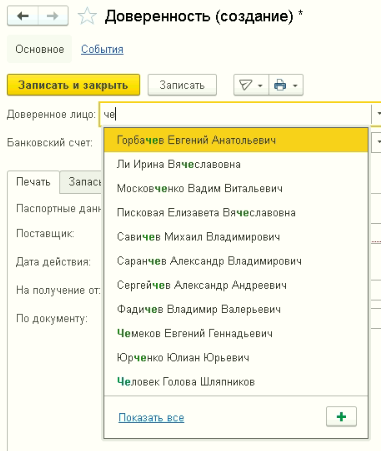Click the Поставщик field label
Viewport: 381px width, 451px height.
(x=45, y=233)
